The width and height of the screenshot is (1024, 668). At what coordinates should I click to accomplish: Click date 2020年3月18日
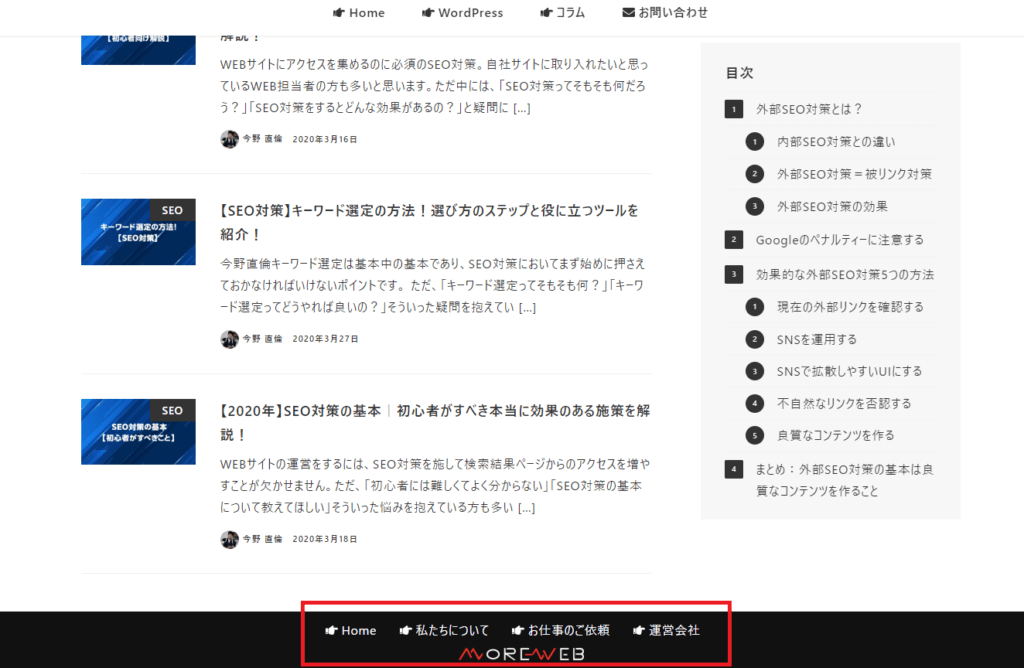click(x=325, y=539)
